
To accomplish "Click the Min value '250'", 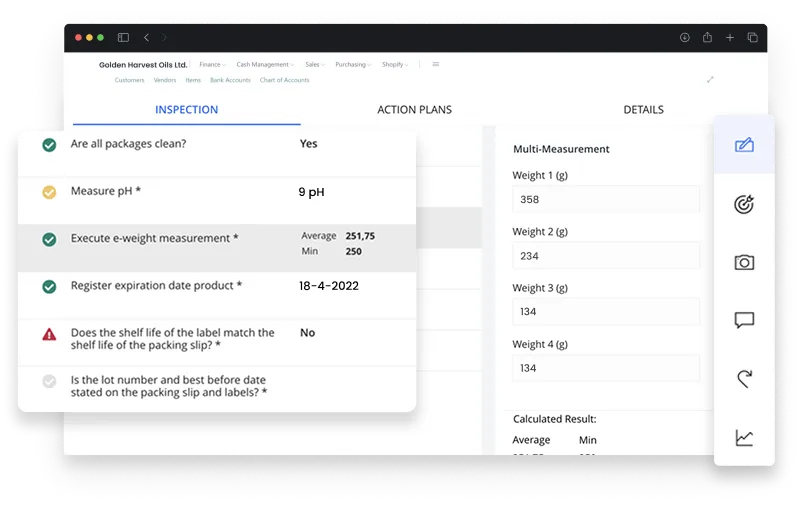I will (x=354, y=252).
